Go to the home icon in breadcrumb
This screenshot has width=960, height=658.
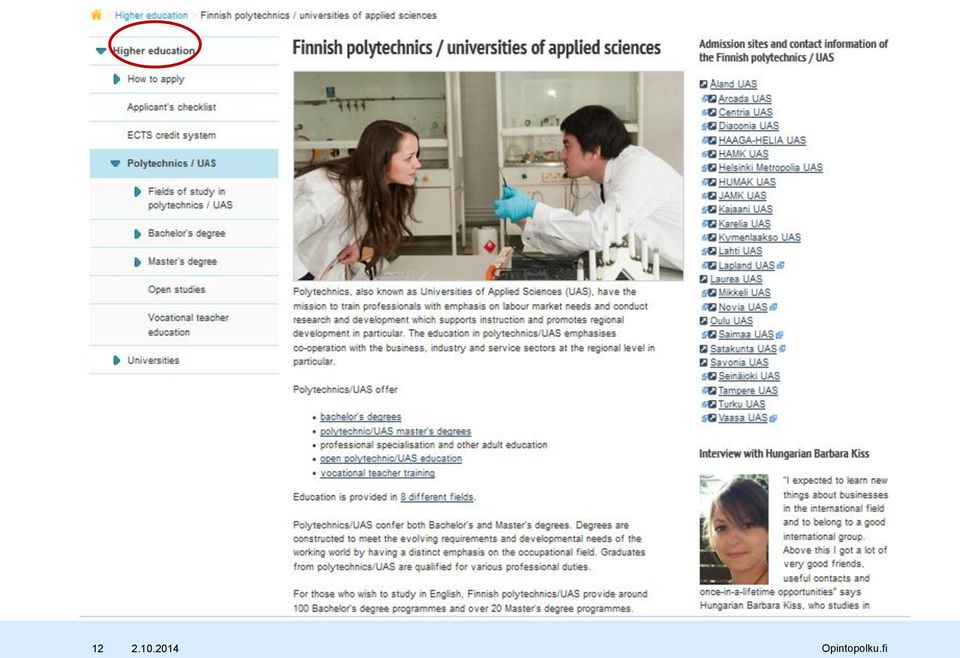click(96, 15)
